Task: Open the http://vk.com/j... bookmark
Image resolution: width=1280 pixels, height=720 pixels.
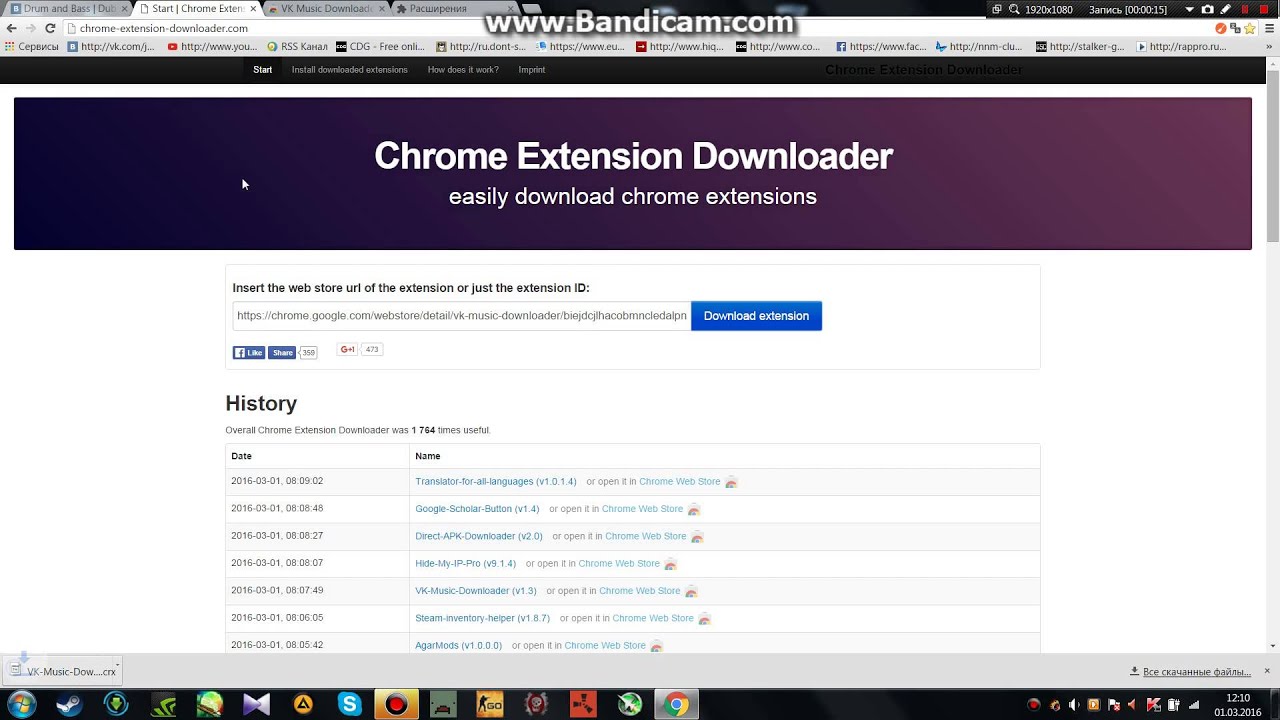Action: tap(111, 46)
